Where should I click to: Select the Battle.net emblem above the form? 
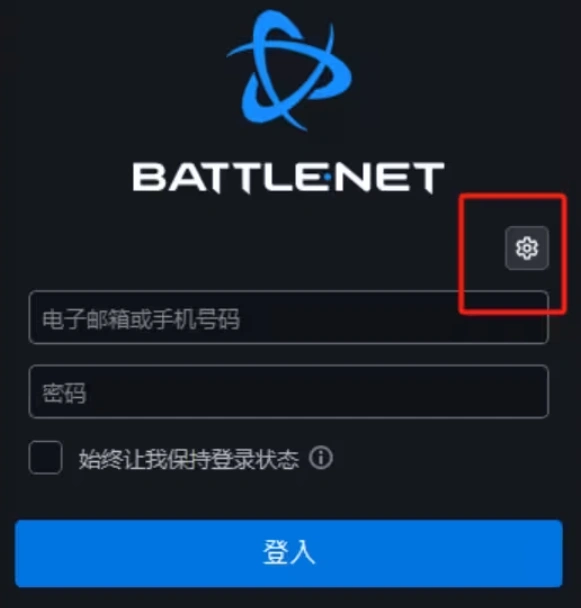coord(289,70)
